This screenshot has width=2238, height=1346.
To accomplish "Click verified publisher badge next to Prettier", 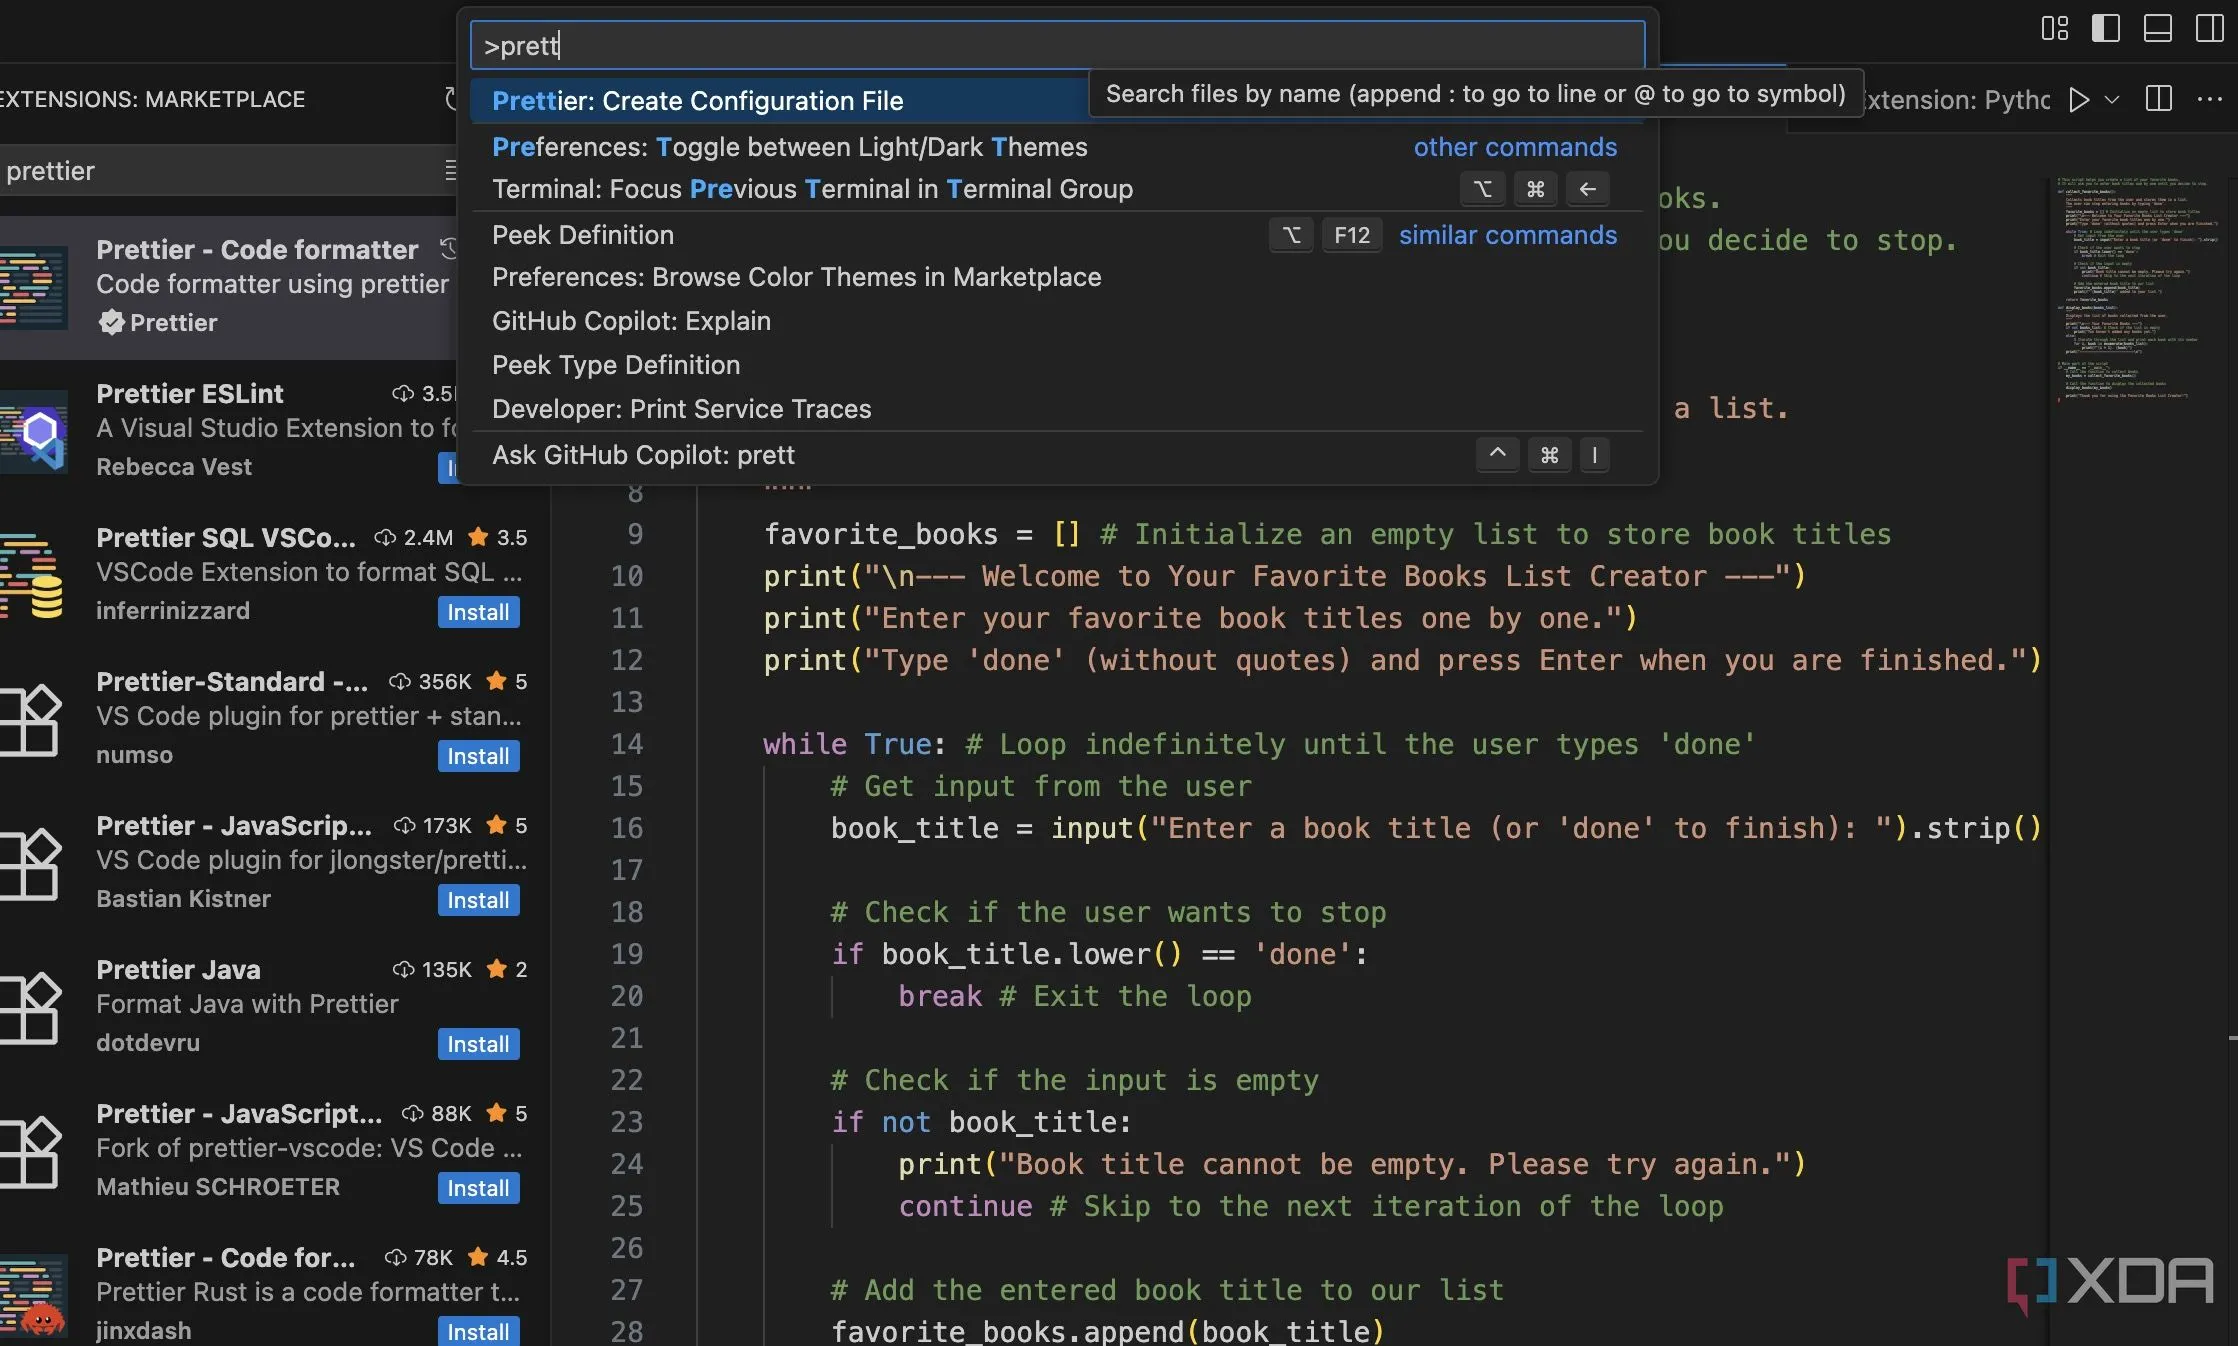I will click(111, 322).
